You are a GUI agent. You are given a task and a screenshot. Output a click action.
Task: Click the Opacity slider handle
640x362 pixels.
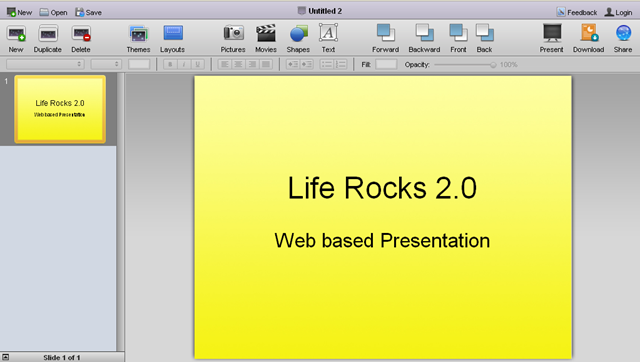493,64
